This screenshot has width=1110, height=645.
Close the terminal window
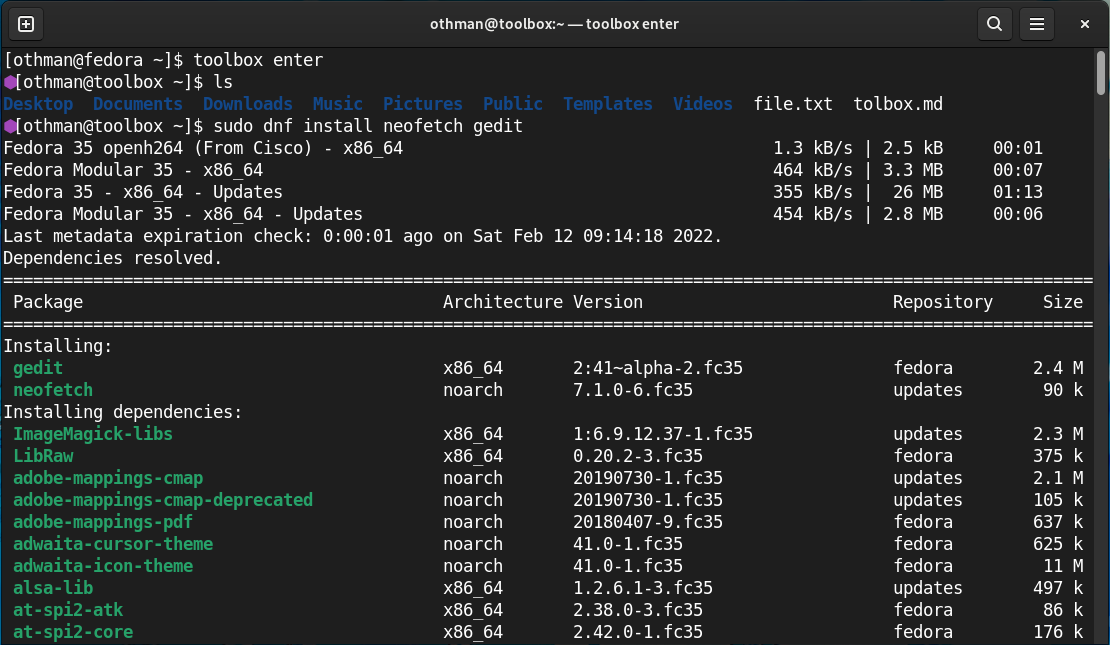(x=1084, y=23)
